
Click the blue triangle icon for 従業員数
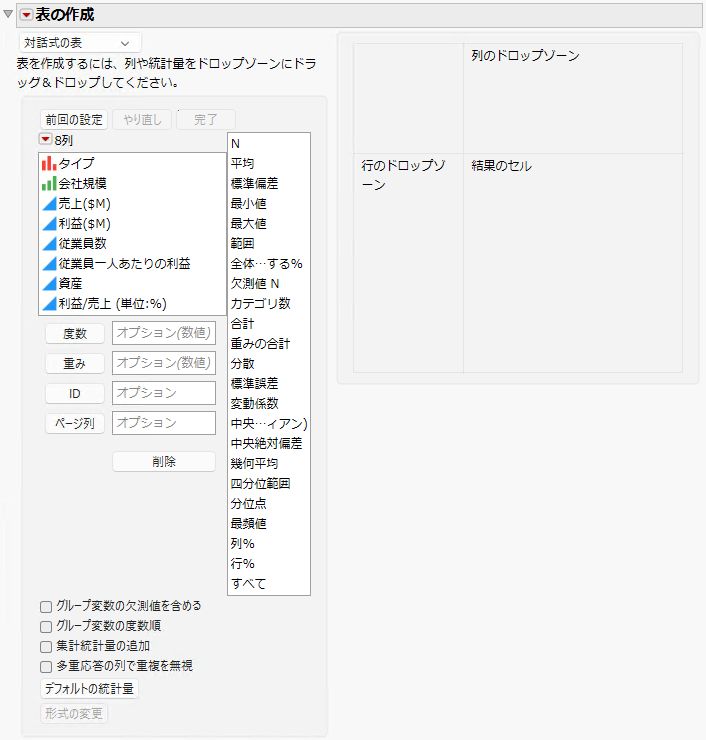tap(49, 244)
